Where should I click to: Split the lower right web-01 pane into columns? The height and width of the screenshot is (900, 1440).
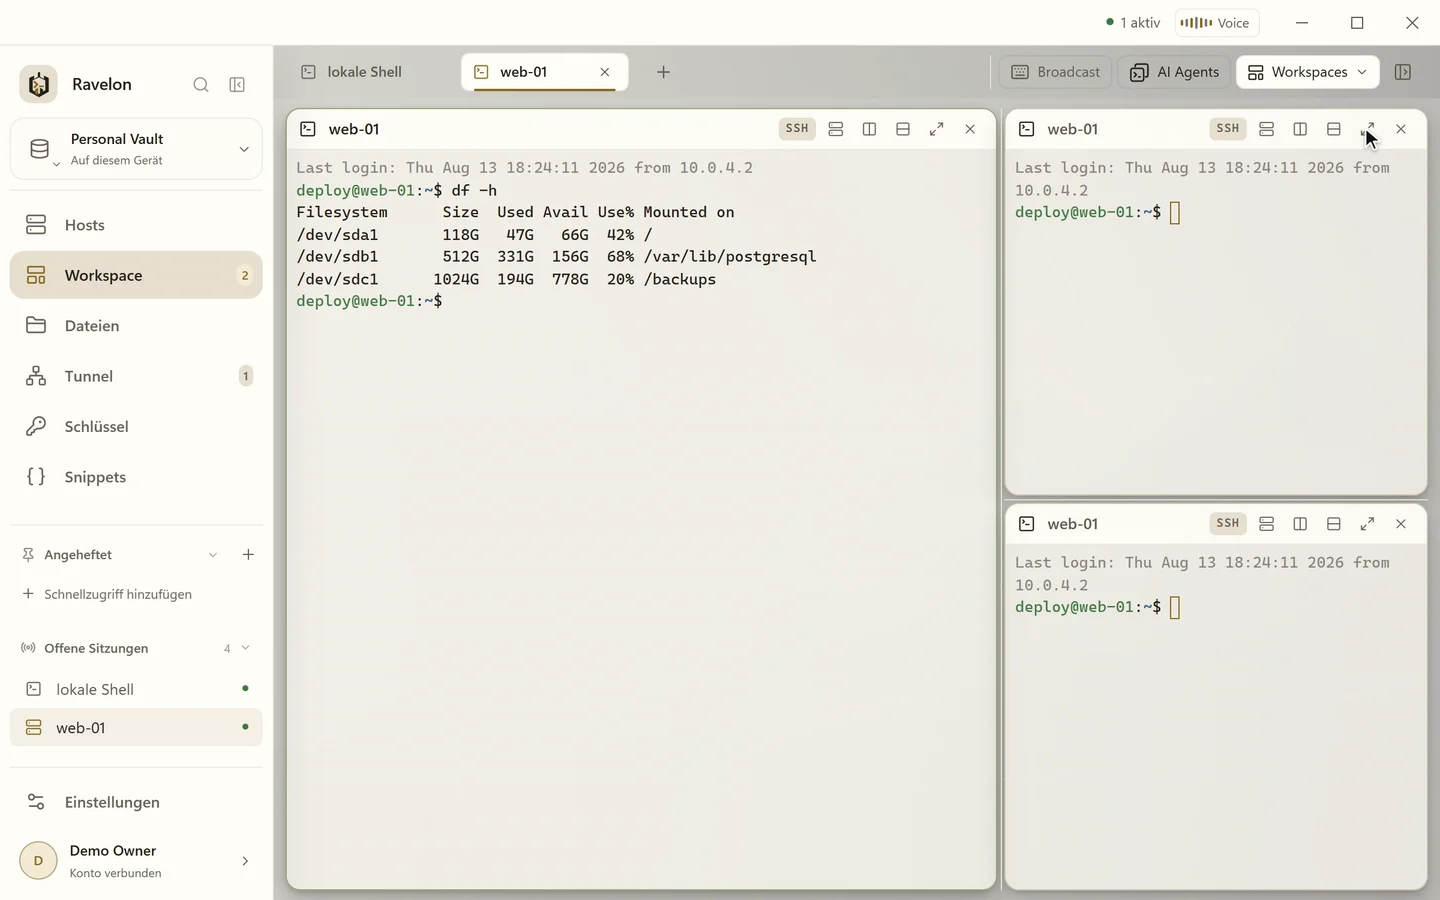(x=1300, y=524)
